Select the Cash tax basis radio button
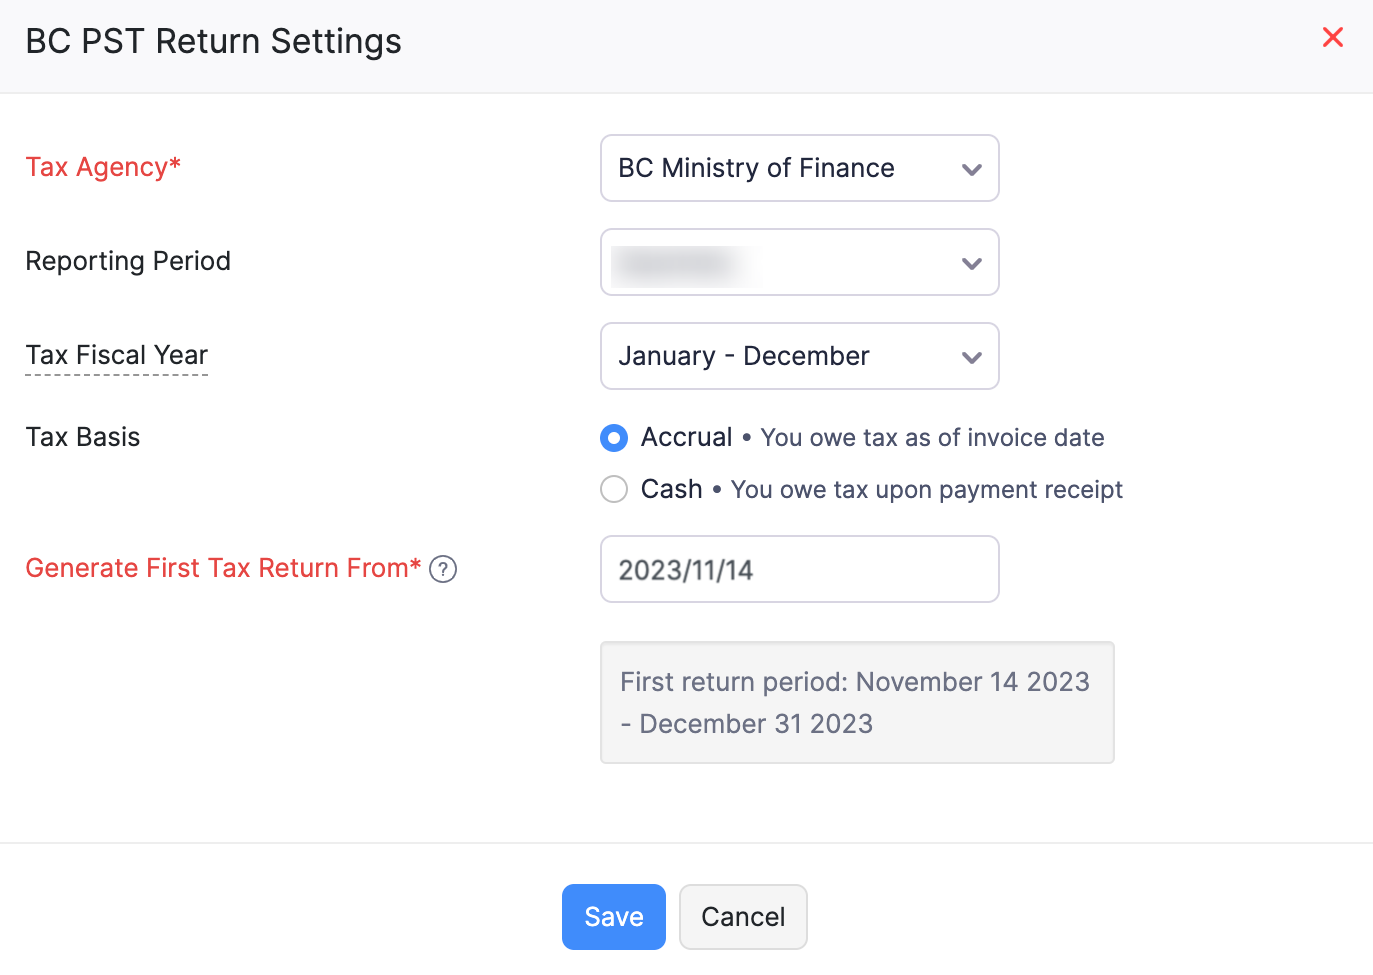1373x975 pixels. [614, 490]
